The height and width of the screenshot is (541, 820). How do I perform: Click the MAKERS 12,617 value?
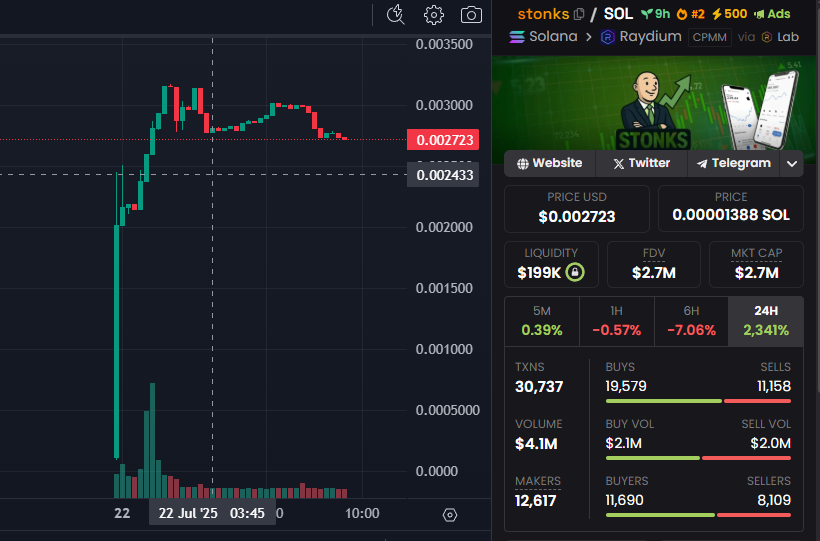click(x=536, y=501)
